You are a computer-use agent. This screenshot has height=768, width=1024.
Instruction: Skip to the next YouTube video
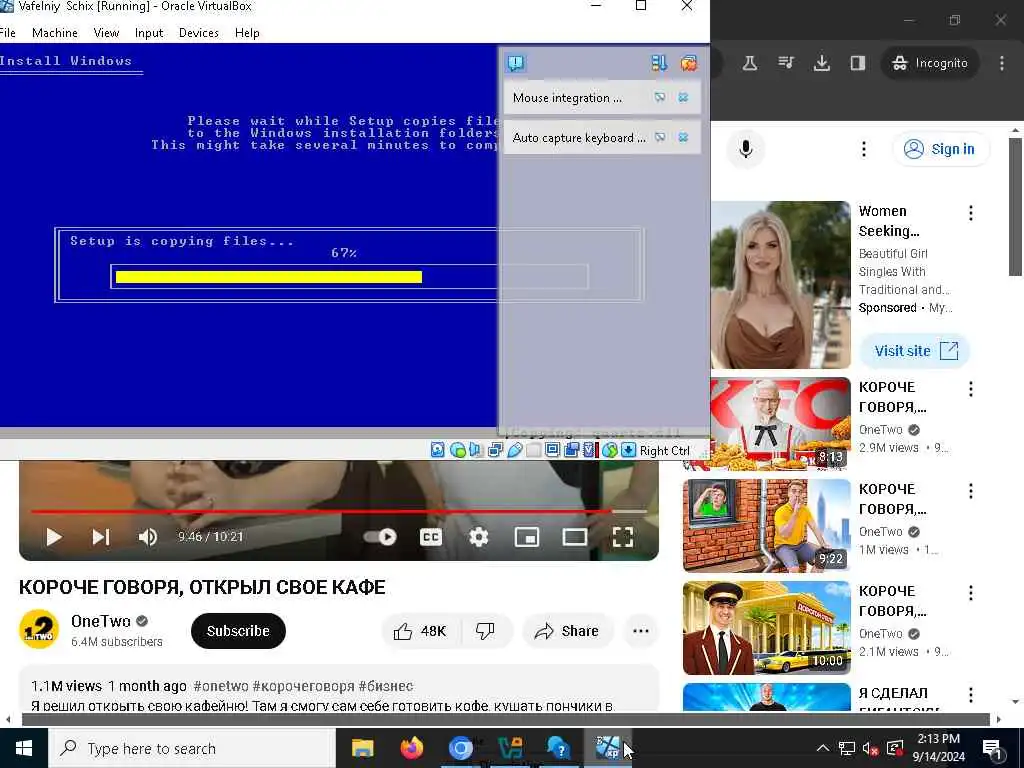pyautogui.click(x=101, y=537)
